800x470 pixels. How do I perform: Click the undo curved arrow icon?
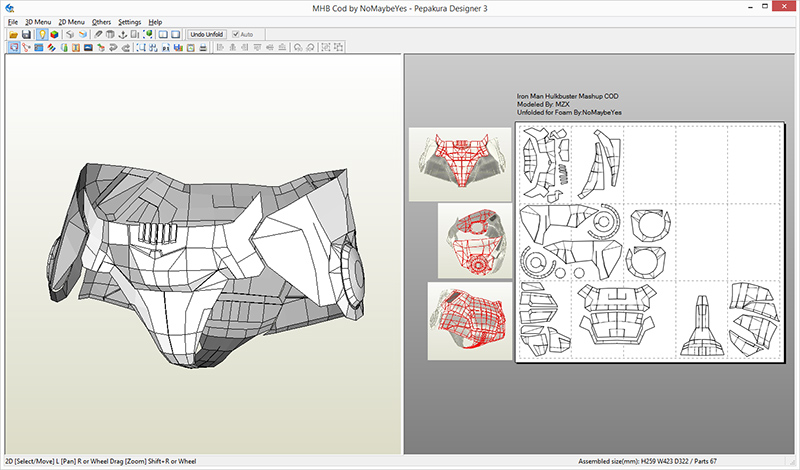[x=113, y=47]
